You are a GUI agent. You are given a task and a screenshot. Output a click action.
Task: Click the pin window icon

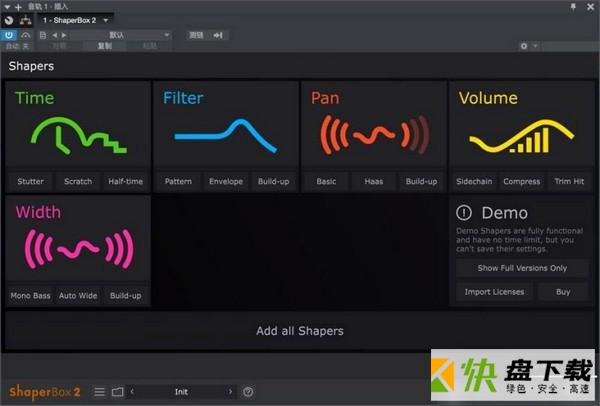(x=573, y=7)
